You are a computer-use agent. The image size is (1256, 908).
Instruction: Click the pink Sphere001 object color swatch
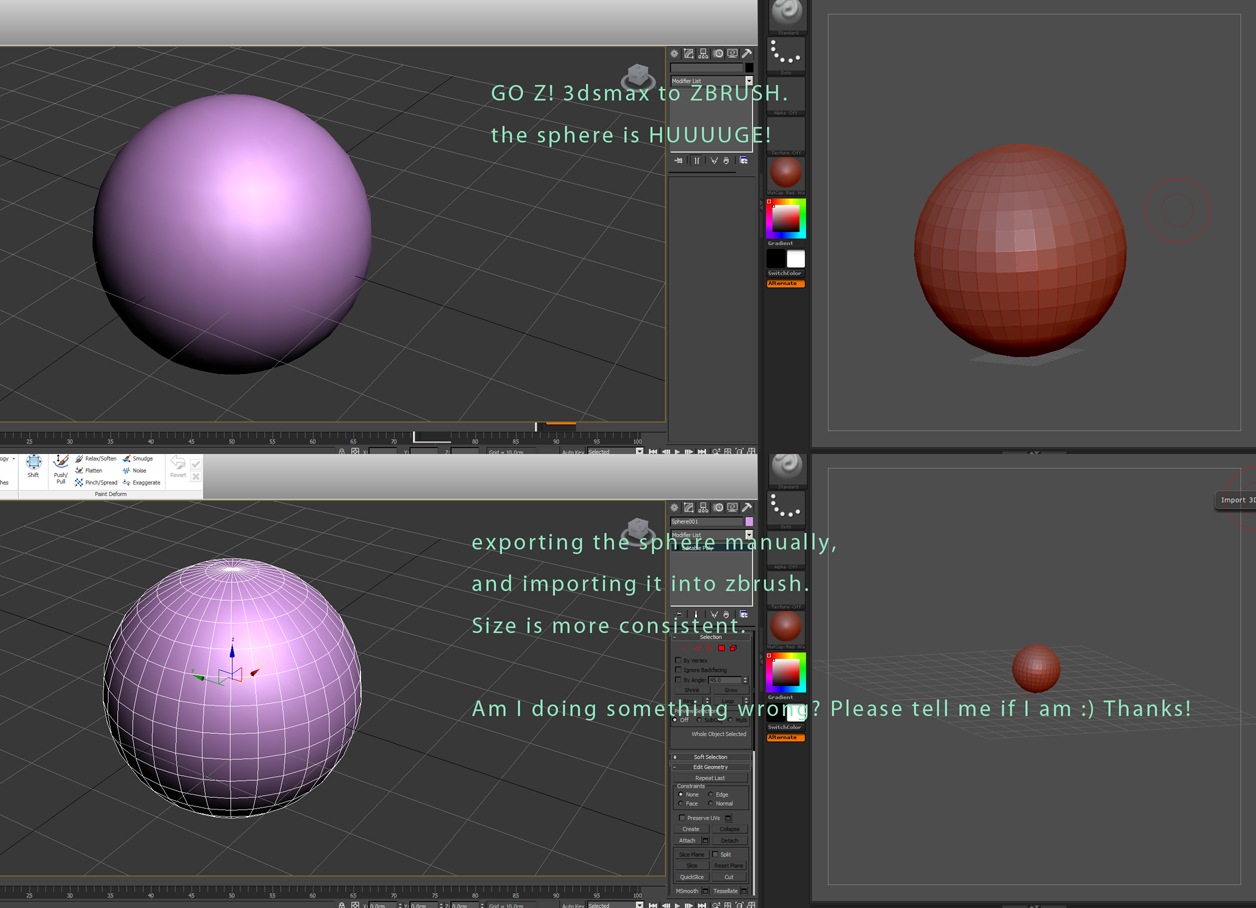click(749, 522)
